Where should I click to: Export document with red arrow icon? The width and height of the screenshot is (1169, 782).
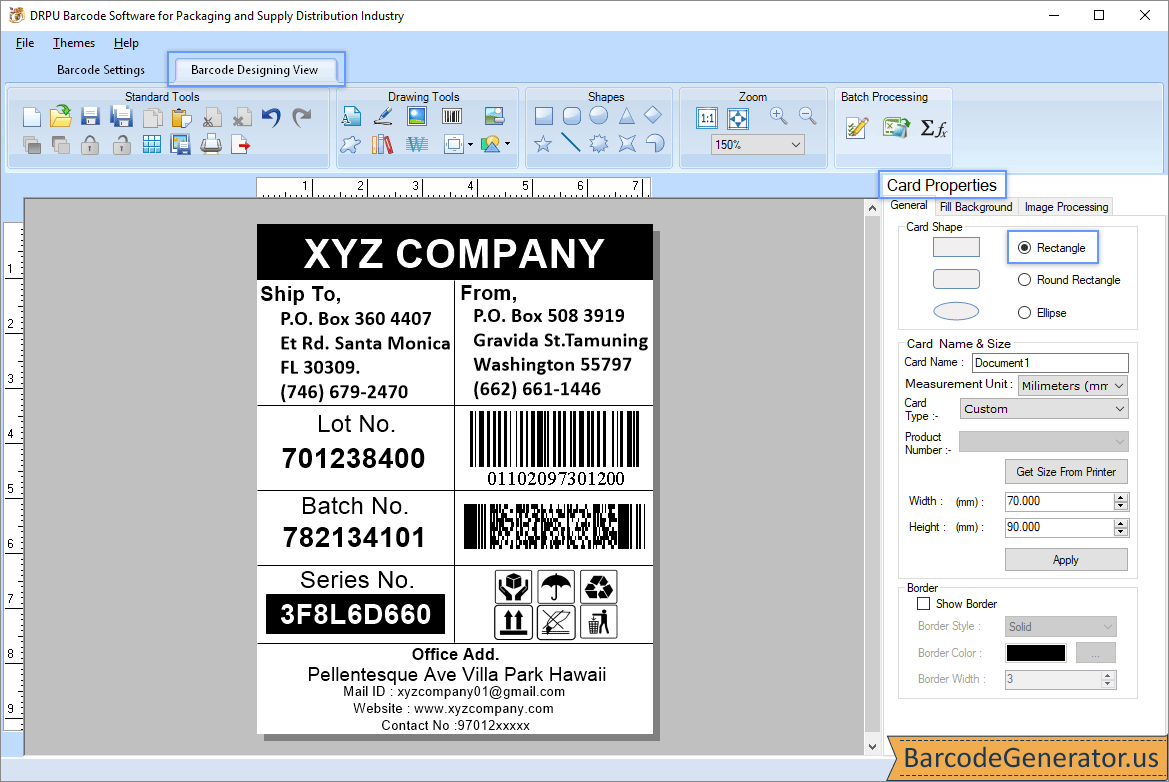(x=241, y=145)
